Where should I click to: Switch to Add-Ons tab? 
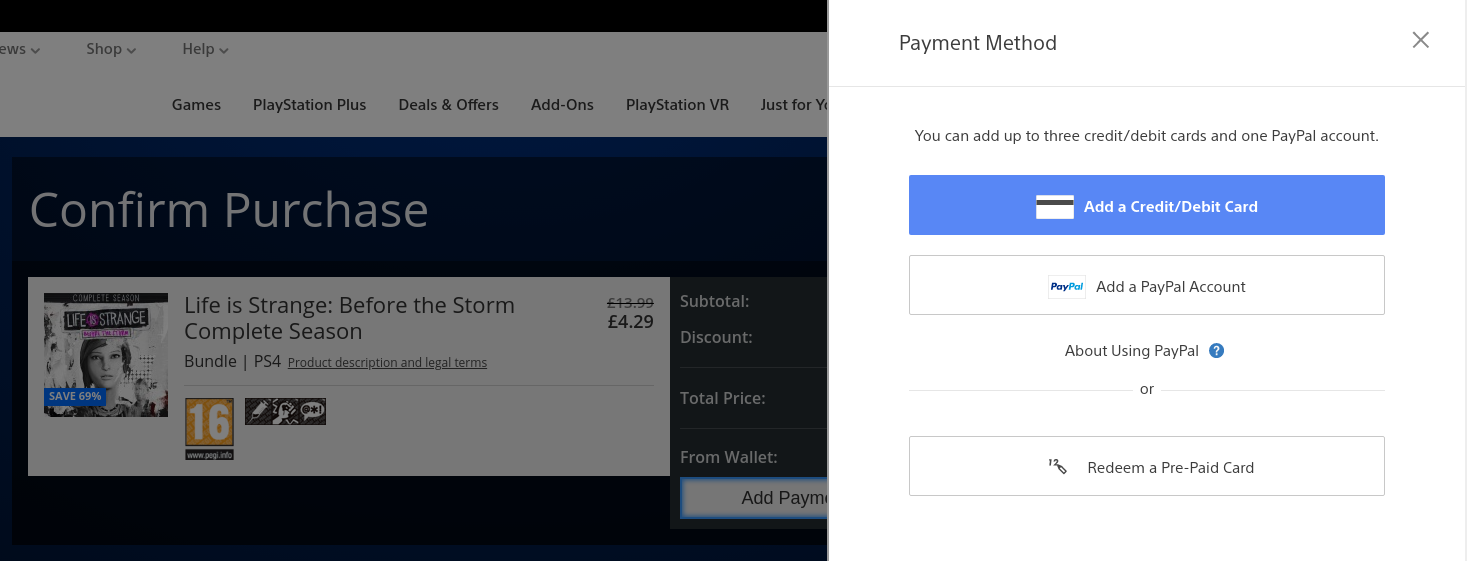click(x=562, y=105)
